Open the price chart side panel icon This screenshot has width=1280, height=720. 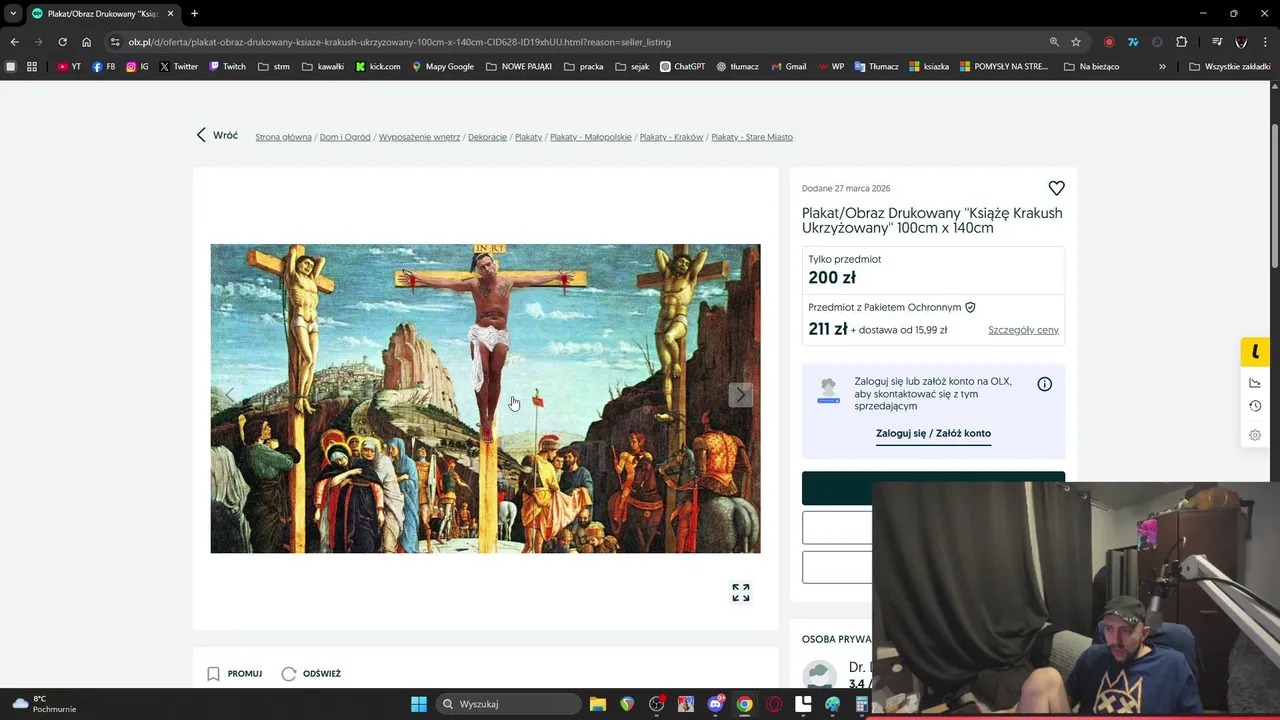click(1255, 383)
